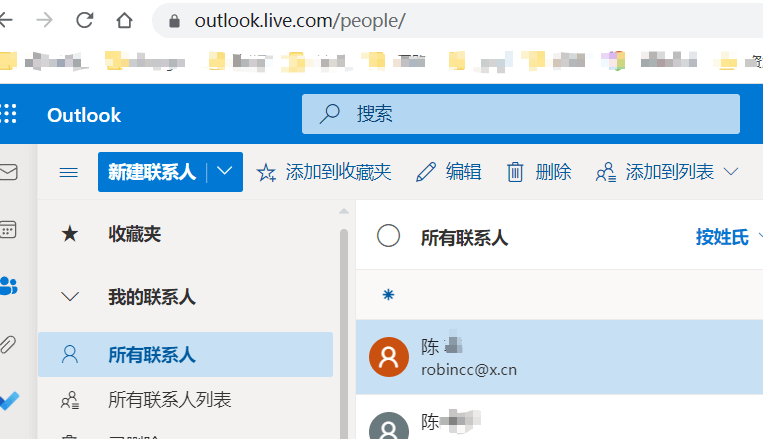Go back using the browser back arrow

[x=5, y=20]
